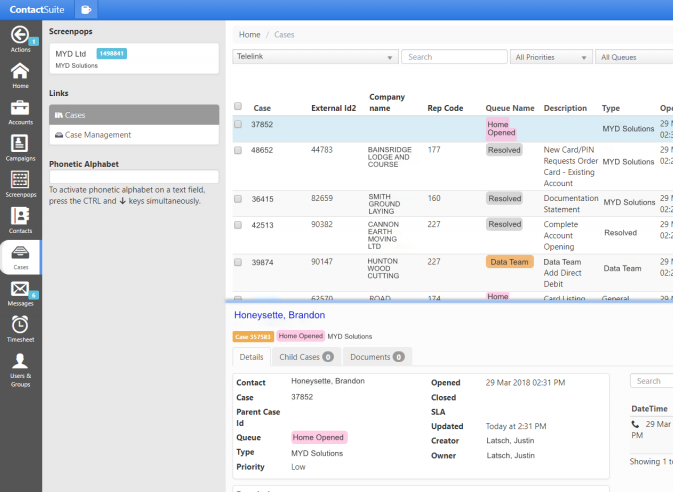The width and height of the screenshot is (673, 492).
Task: Check the box for case 48652
Action: 238,150
